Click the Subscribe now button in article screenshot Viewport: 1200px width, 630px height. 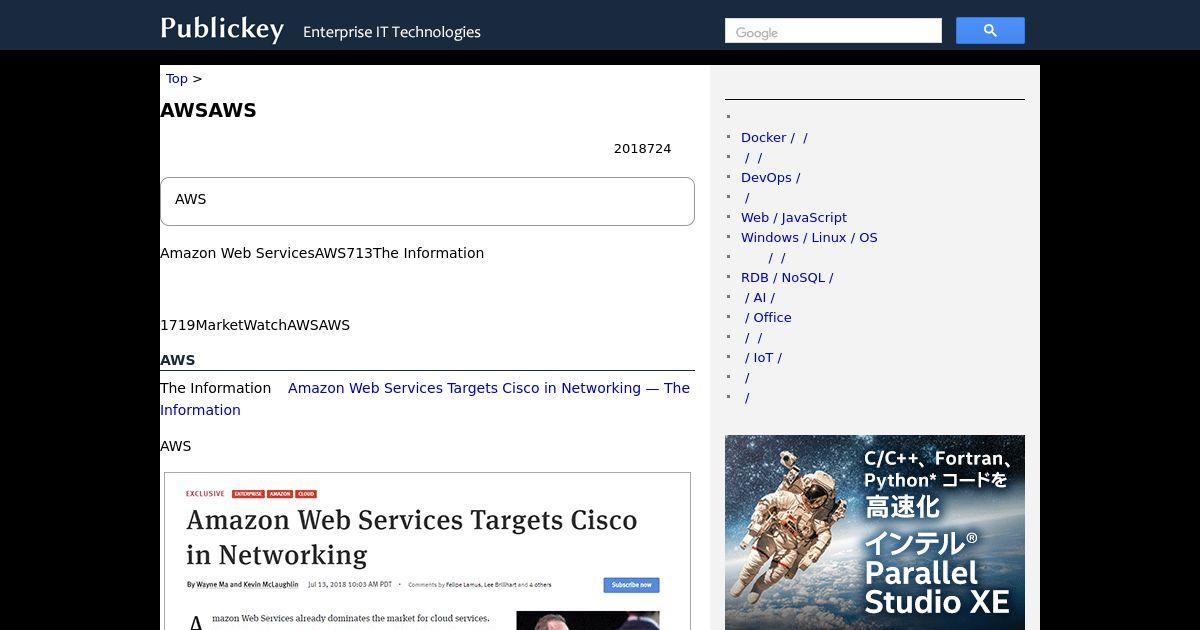pos(631,585)
